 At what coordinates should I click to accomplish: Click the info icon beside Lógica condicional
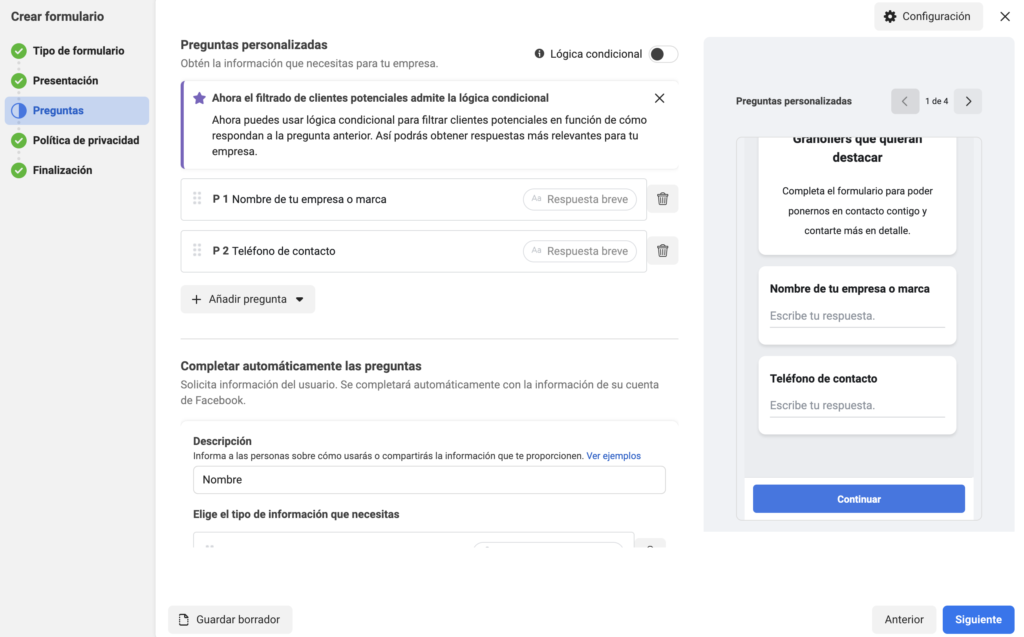tap(539, 54)
